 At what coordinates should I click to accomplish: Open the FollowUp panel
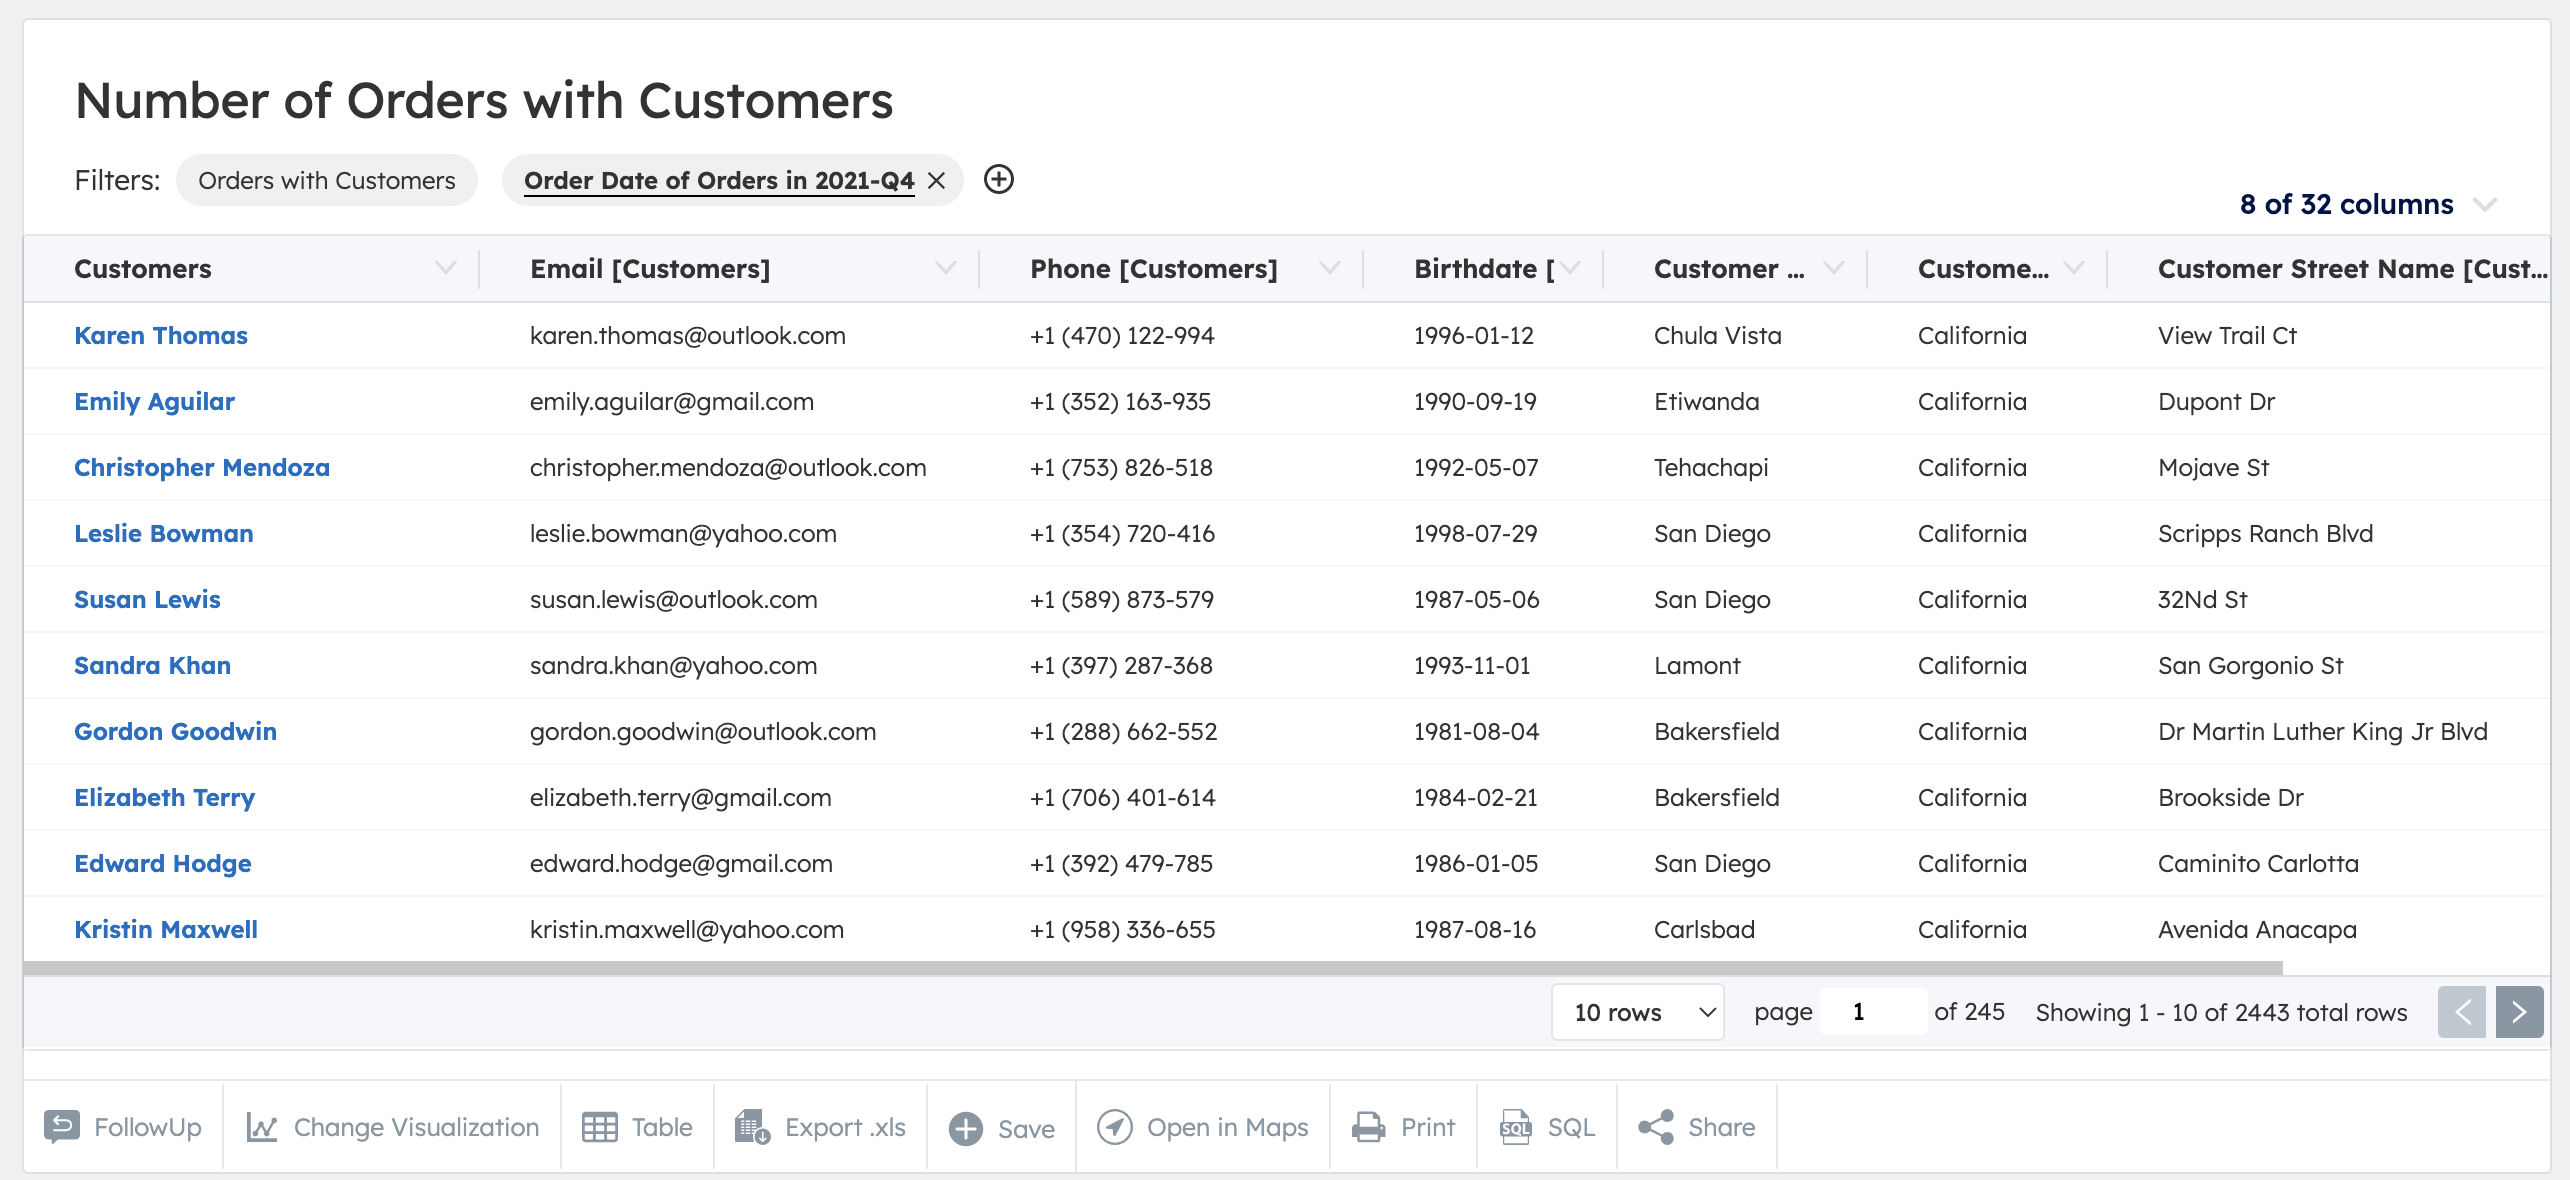click(x=122, y=1126)
